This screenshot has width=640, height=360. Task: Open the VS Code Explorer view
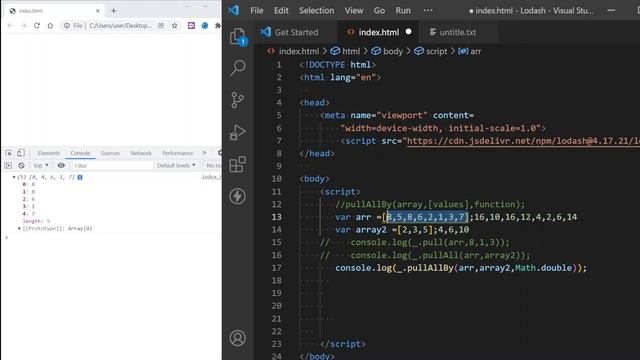pyautogui.click(x=238, y=37)
